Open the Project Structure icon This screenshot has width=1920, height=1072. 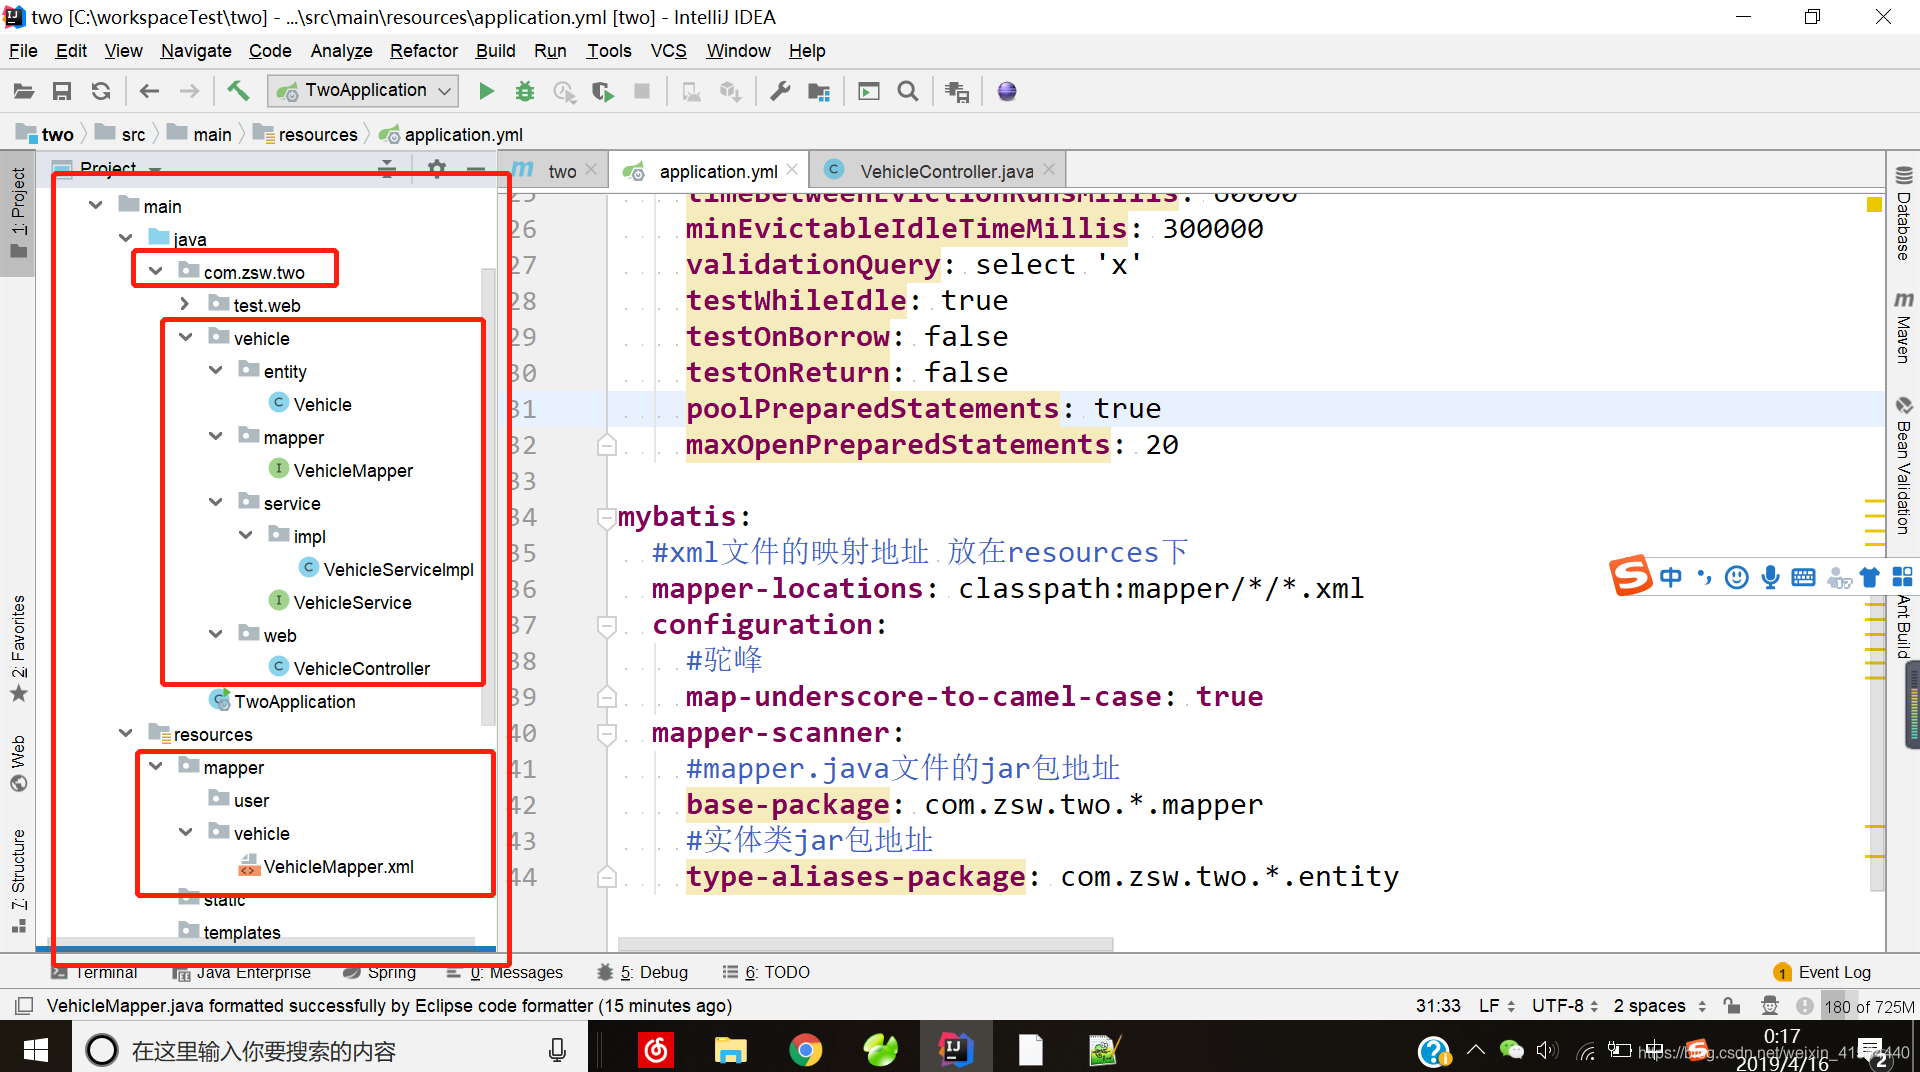pos(819,91)
